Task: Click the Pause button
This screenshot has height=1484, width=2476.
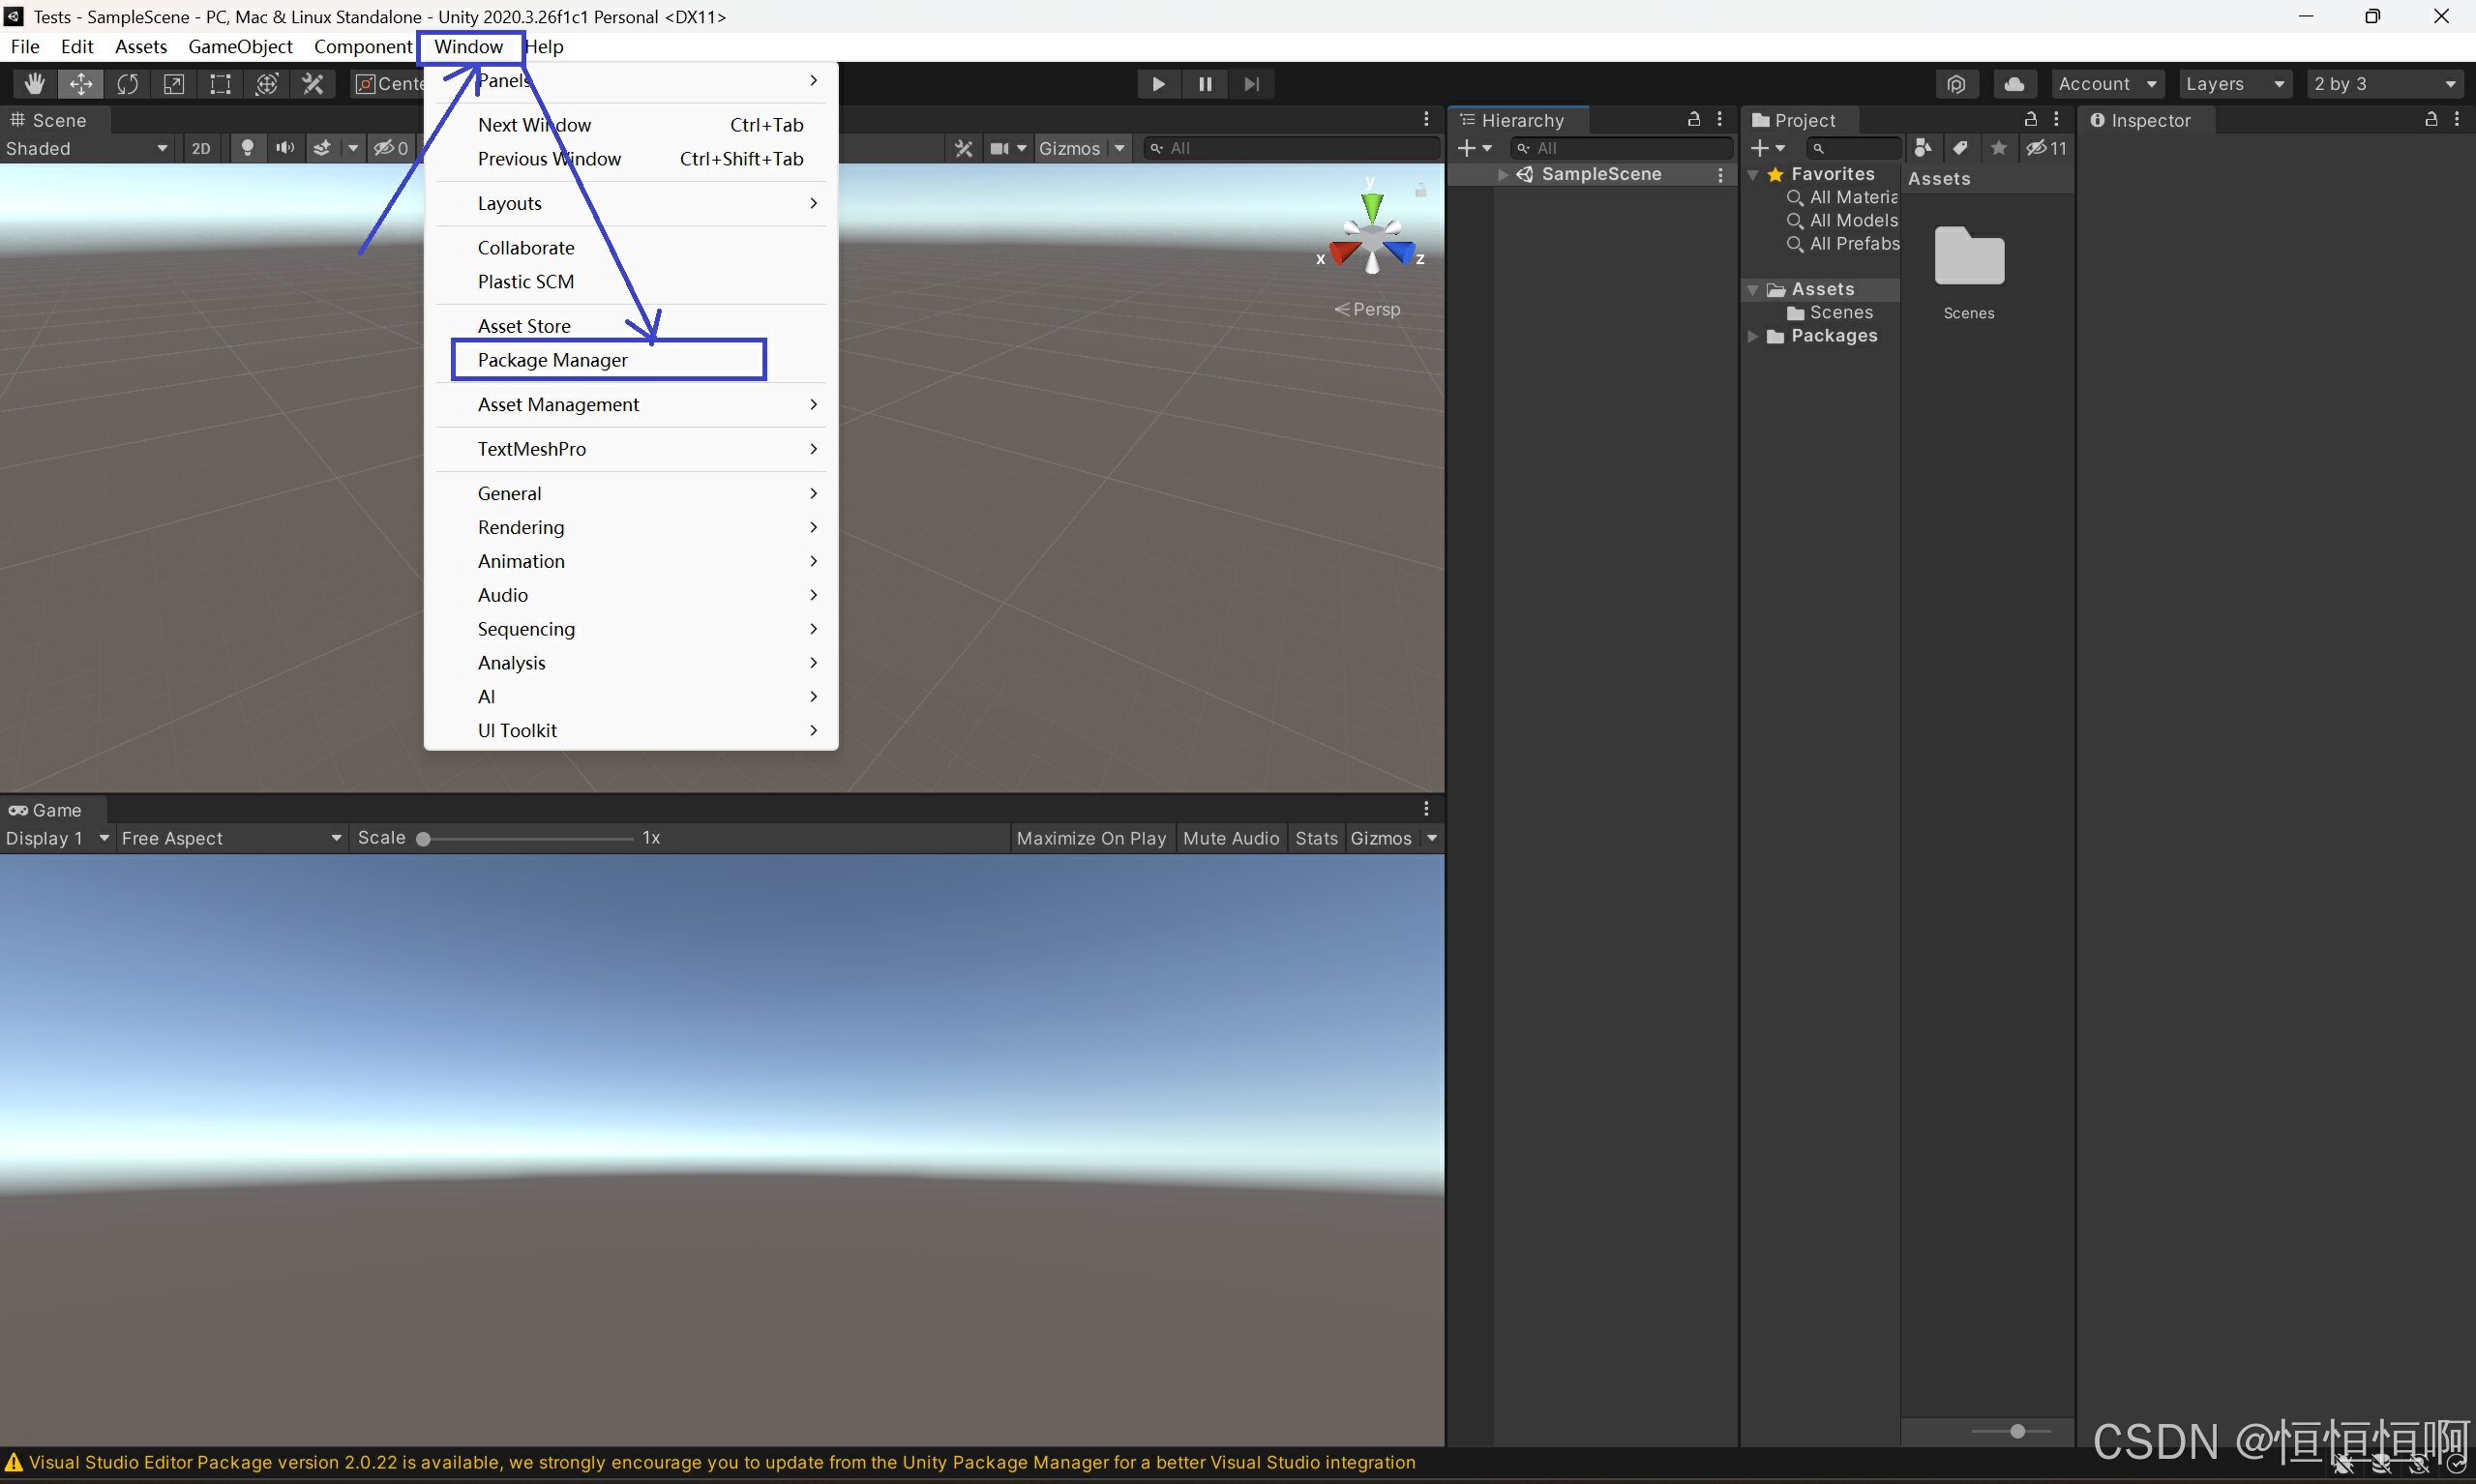Action: (x=1205, y=84)
